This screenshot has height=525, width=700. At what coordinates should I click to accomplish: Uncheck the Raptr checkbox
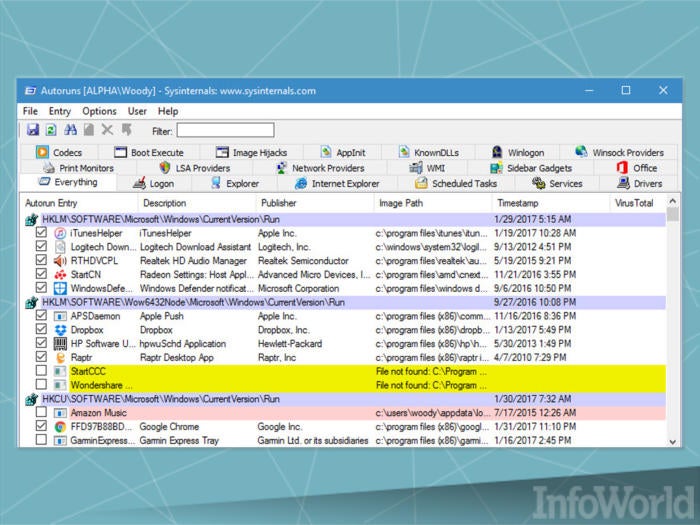click(x=41, y=357)
